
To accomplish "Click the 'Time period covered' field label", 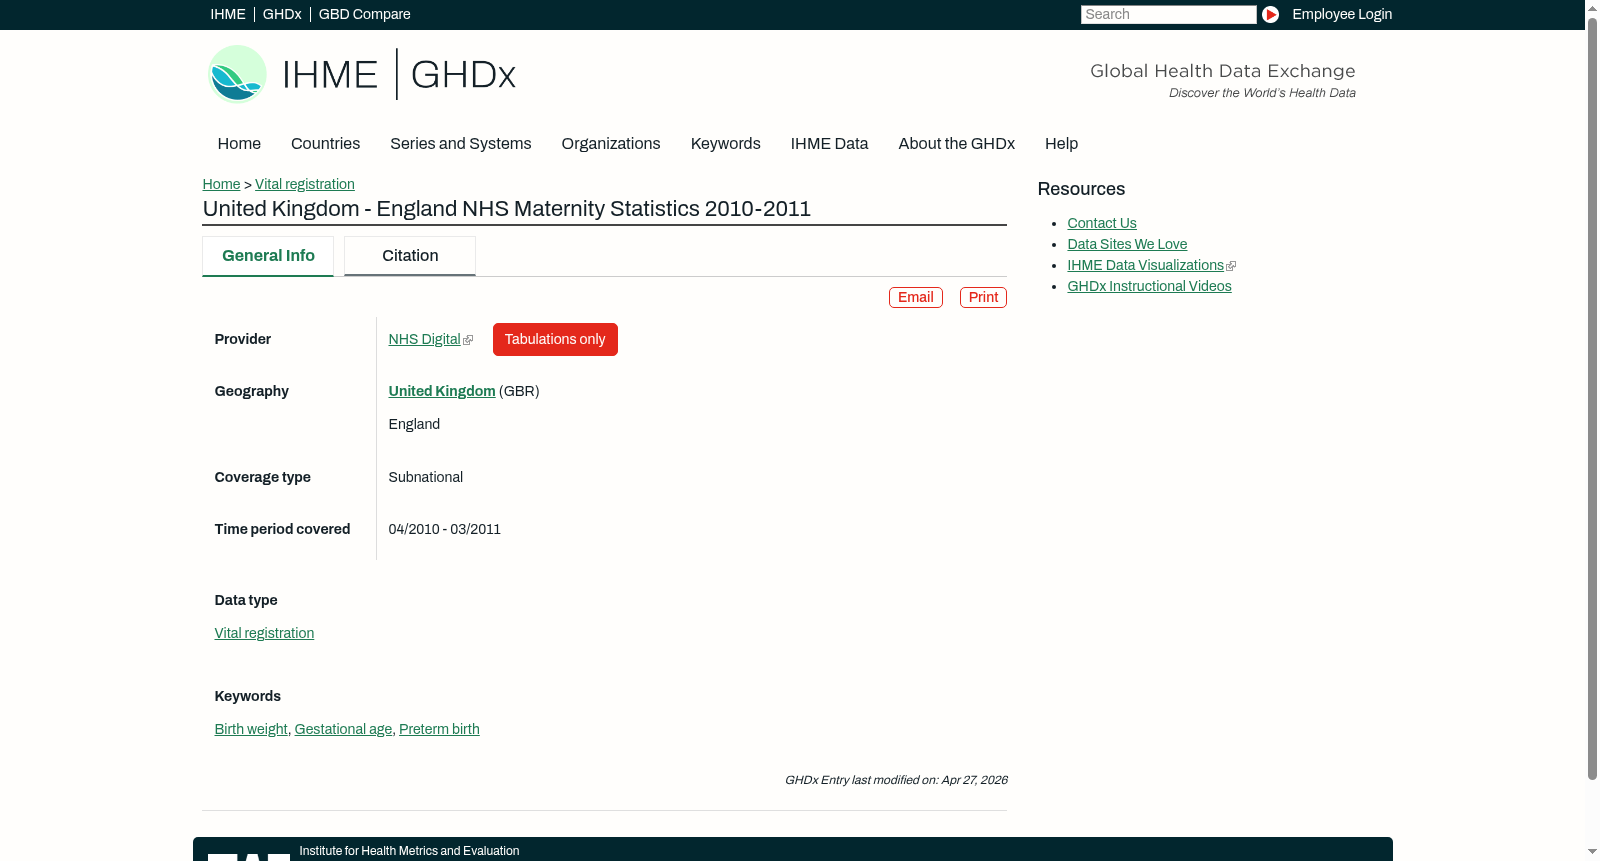I will click(283, 529).
